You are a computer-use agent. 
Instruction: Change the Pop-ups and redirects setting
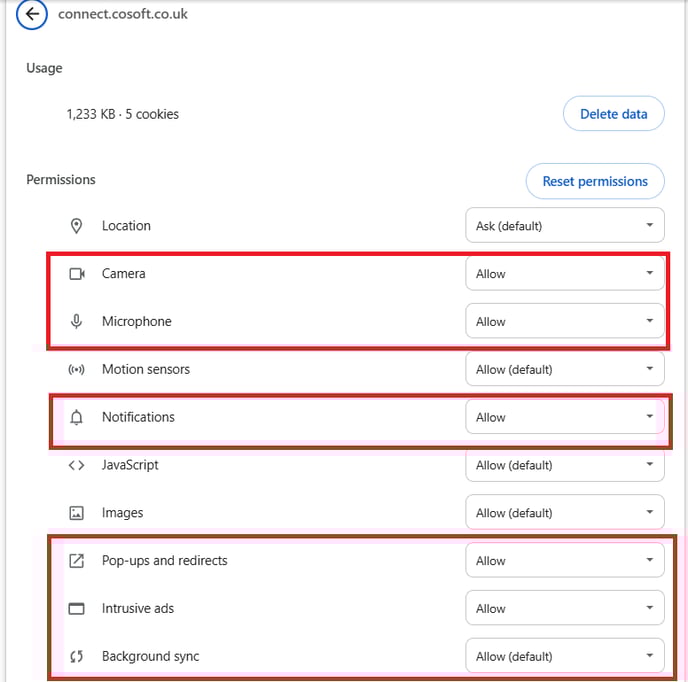(x=565, y=560)
